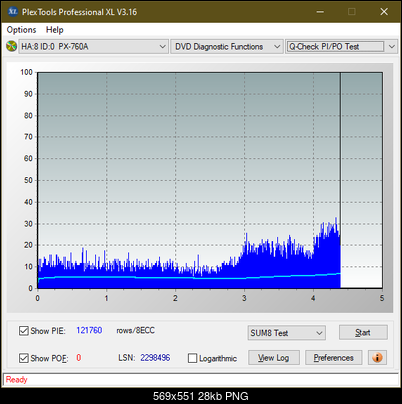
Task: Click the x-axis label 5
Action: point(382,298)
